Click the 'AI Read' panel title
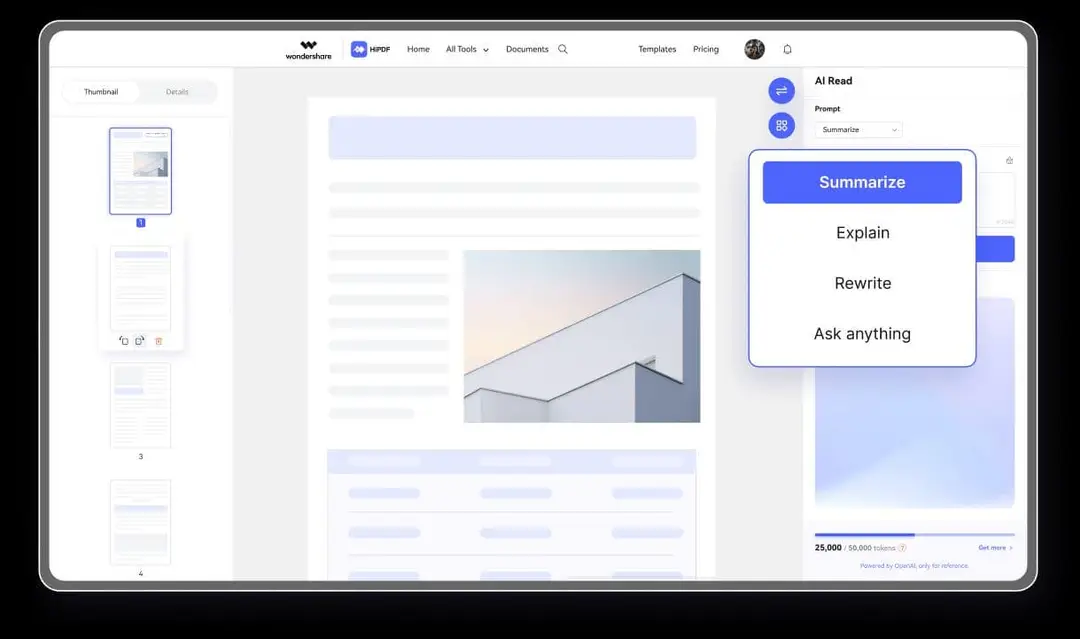1080x639 pixels. pyautogui.click(x=833, y=81)
